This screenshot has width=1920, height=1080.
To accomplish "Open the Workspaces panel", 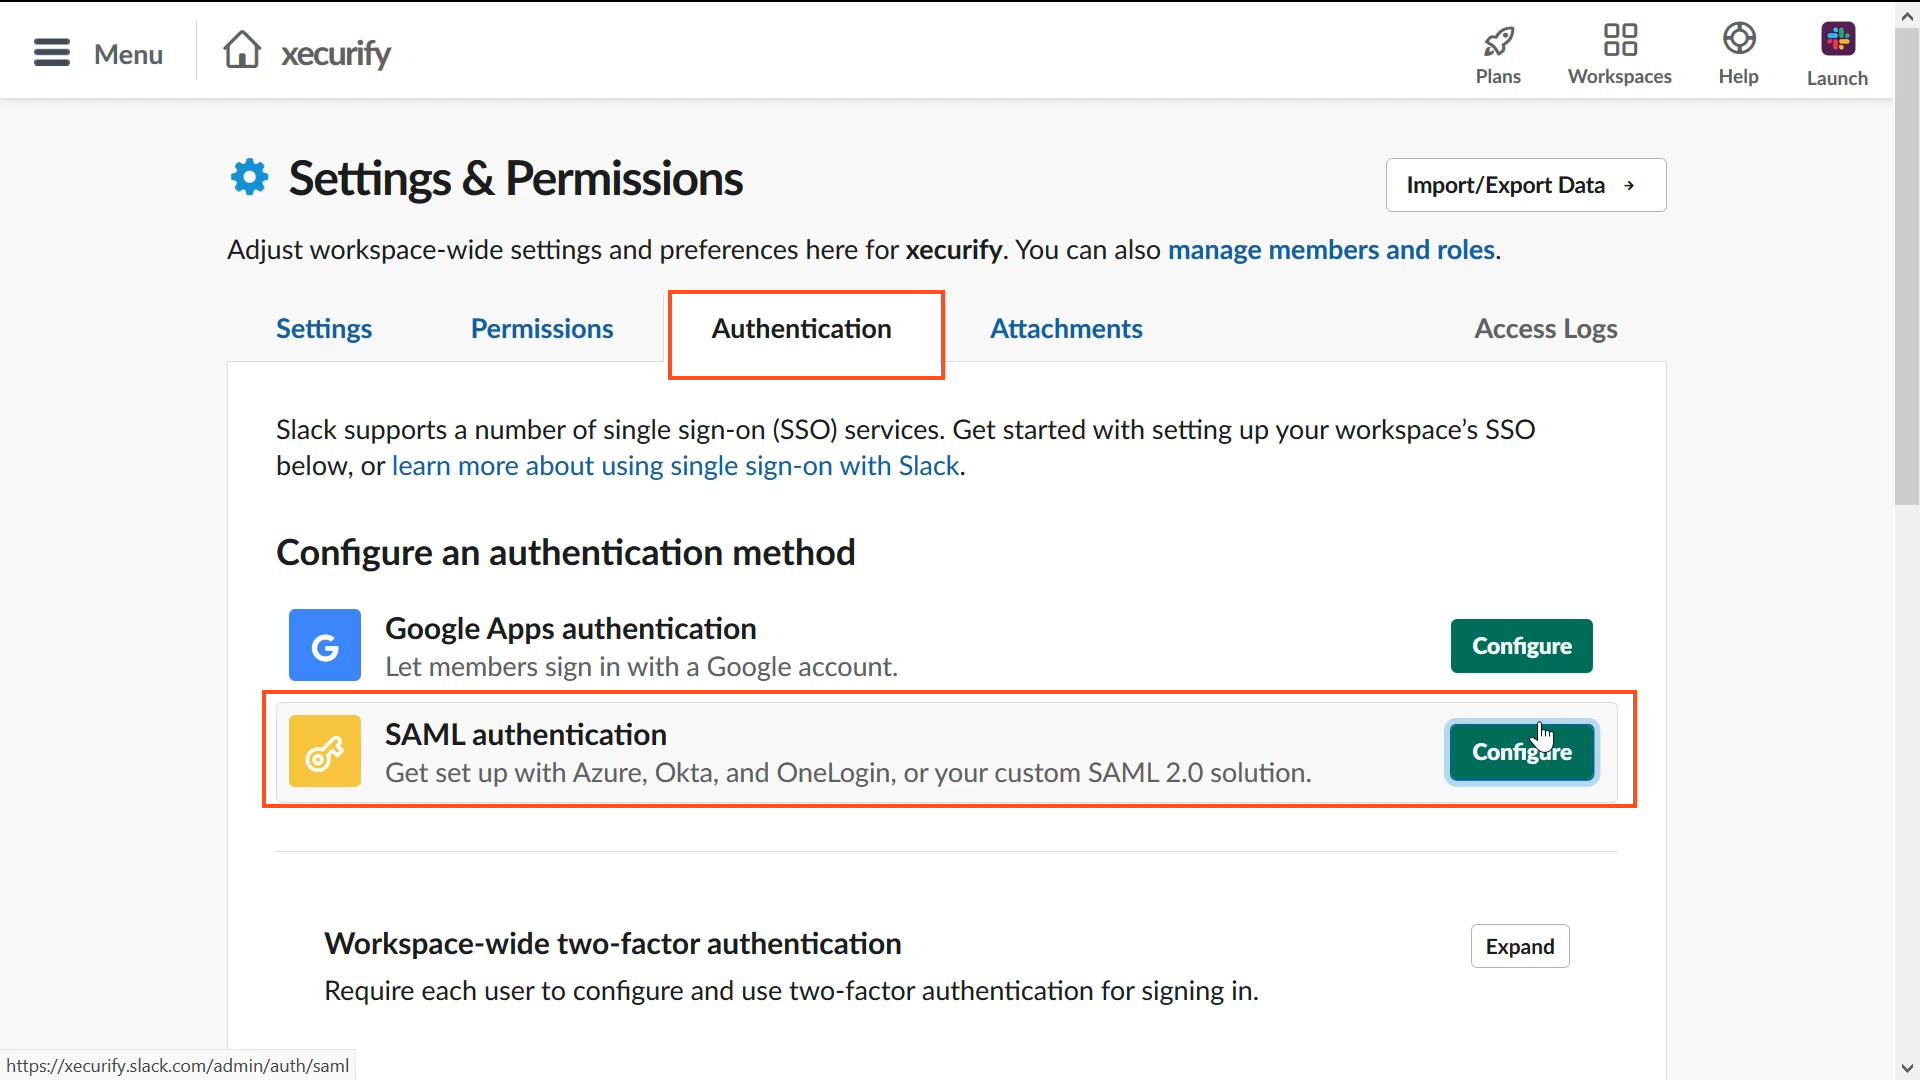I will (x=1619, y=53).
